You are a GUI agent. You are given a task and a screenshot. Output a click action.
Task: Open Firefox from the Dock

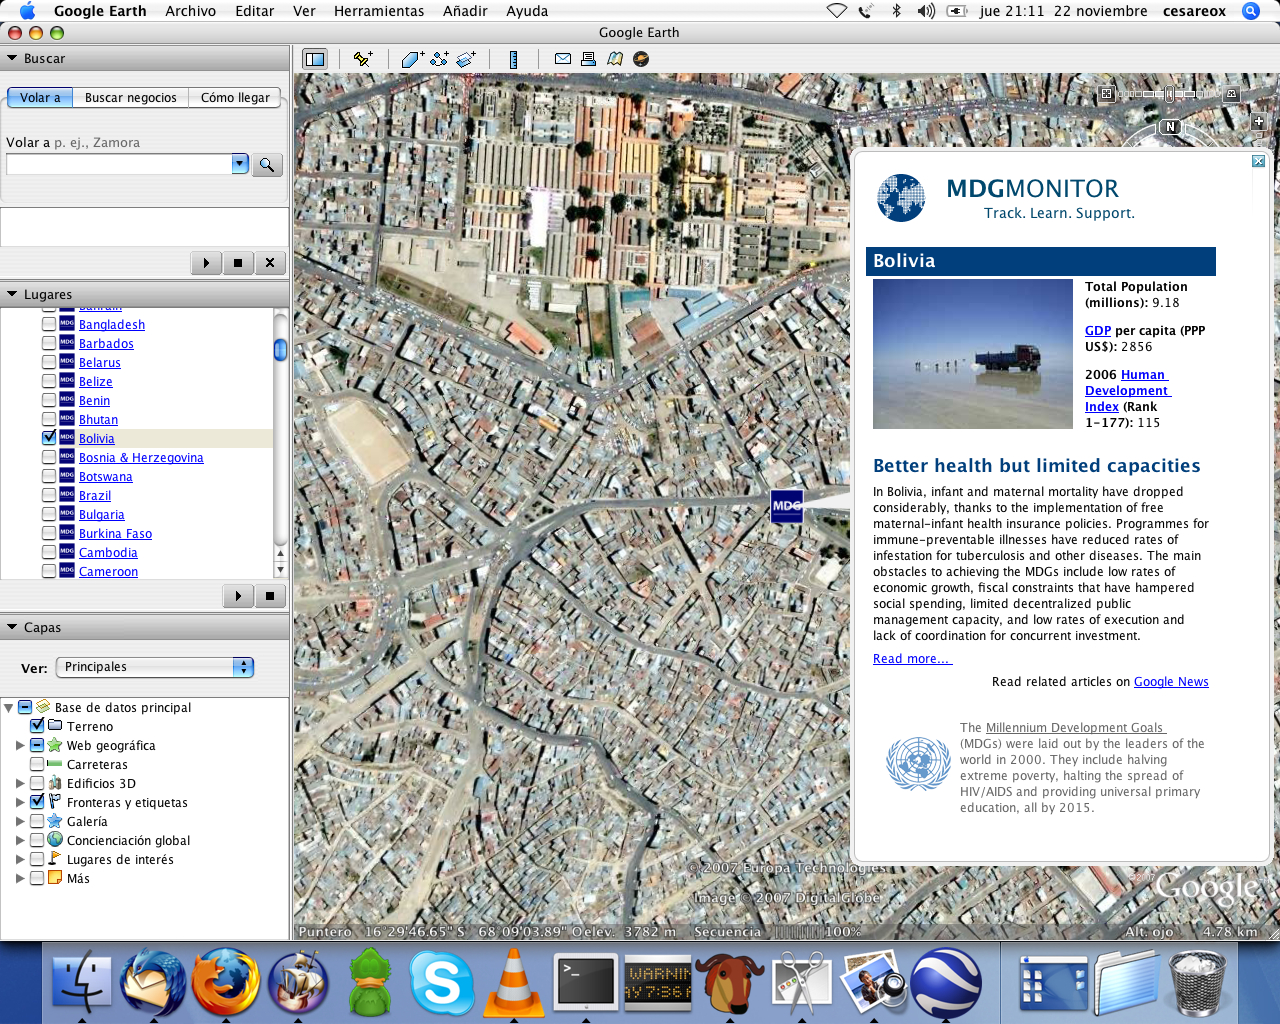(226, 982)
